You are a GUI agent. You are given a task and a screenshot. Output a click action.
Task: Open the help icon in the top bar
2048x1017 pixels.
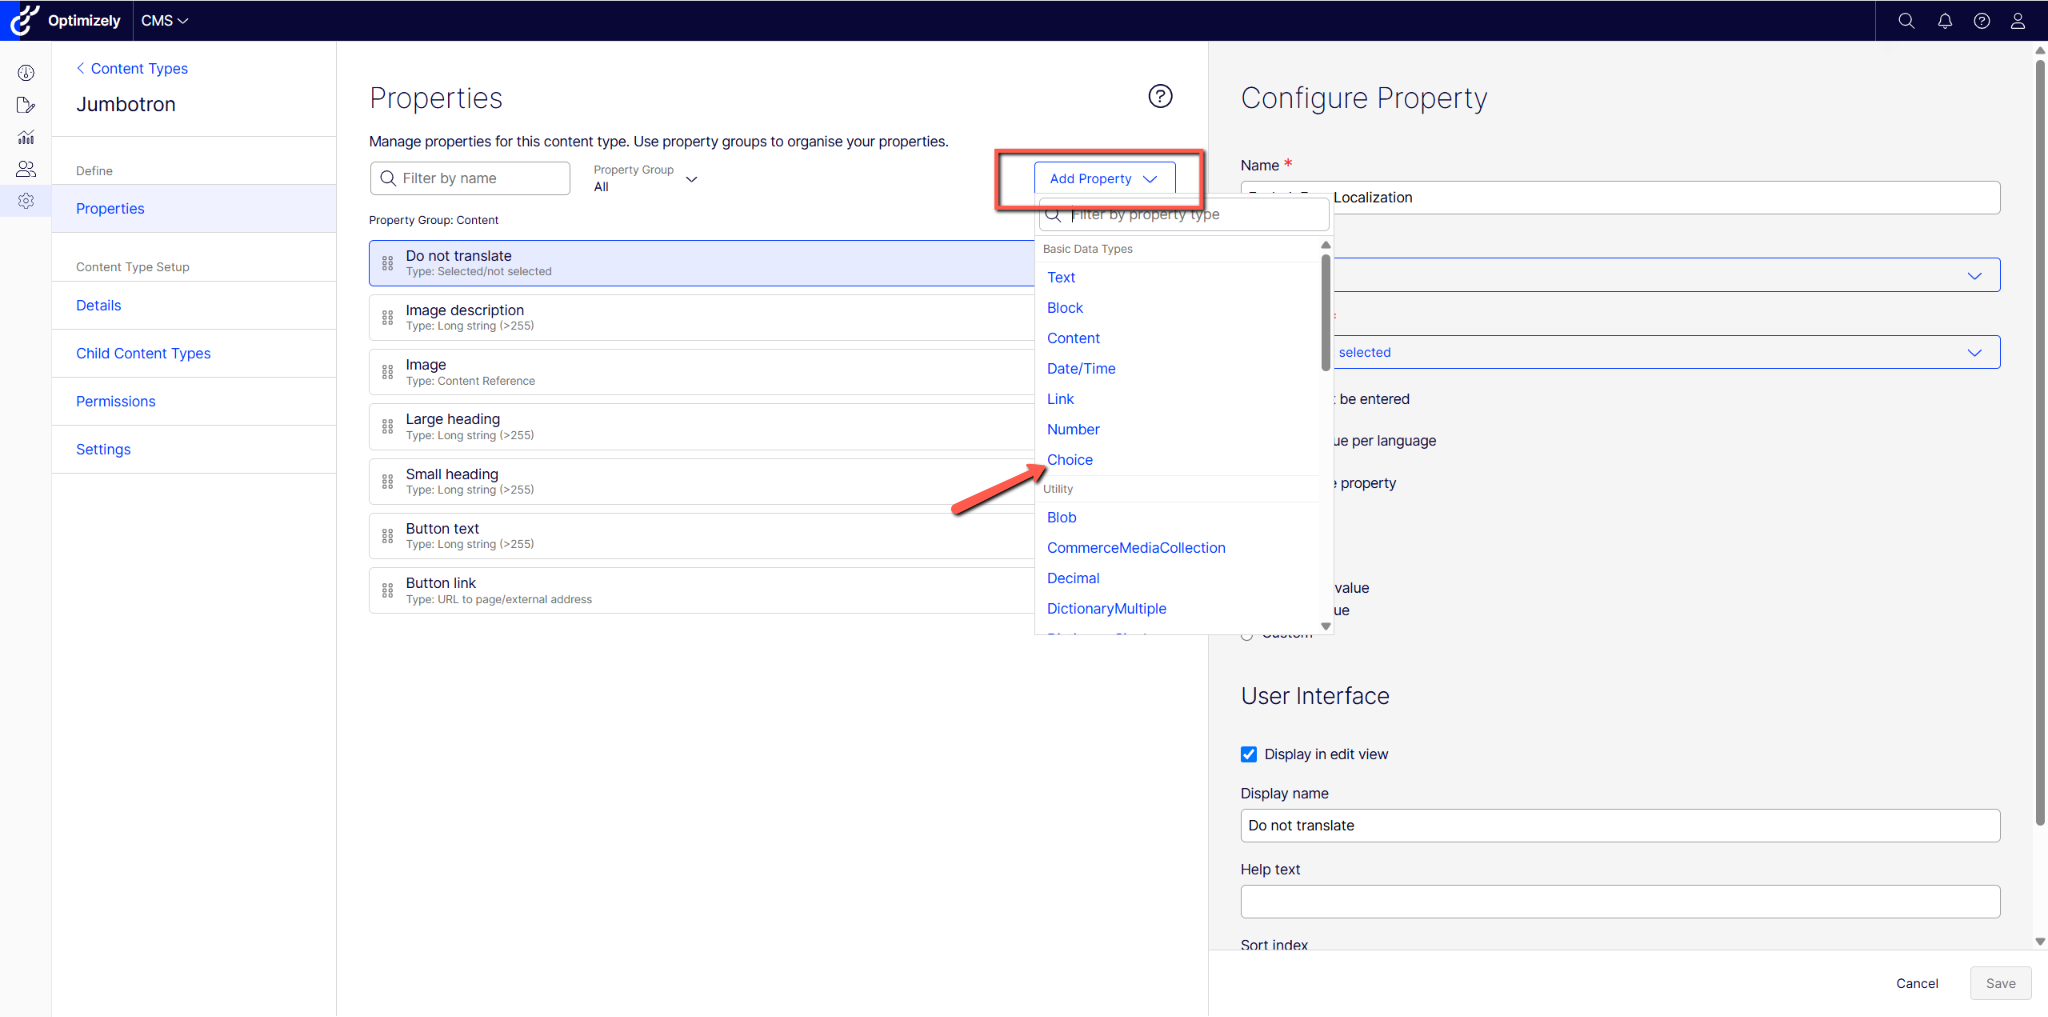pos(1982,21)
